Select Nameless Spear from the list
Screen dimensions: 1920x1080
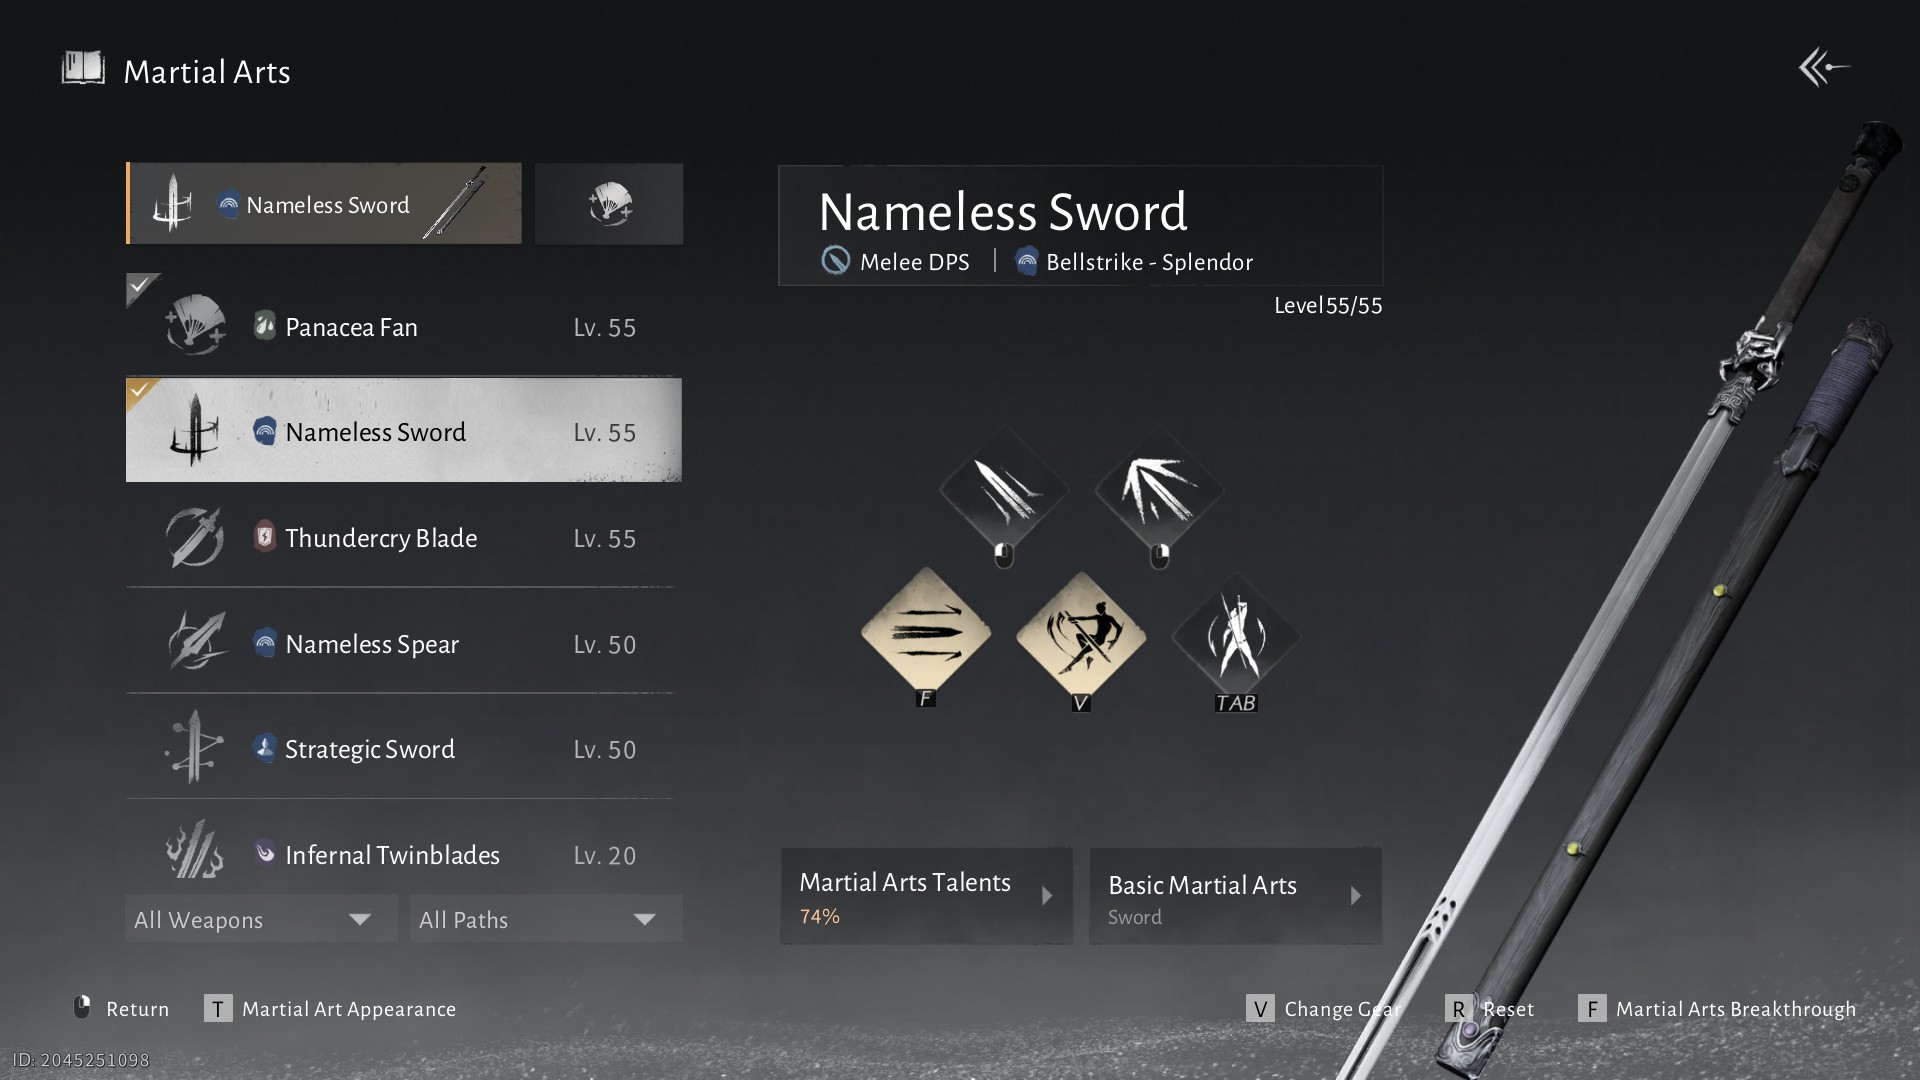pos(404,643)
